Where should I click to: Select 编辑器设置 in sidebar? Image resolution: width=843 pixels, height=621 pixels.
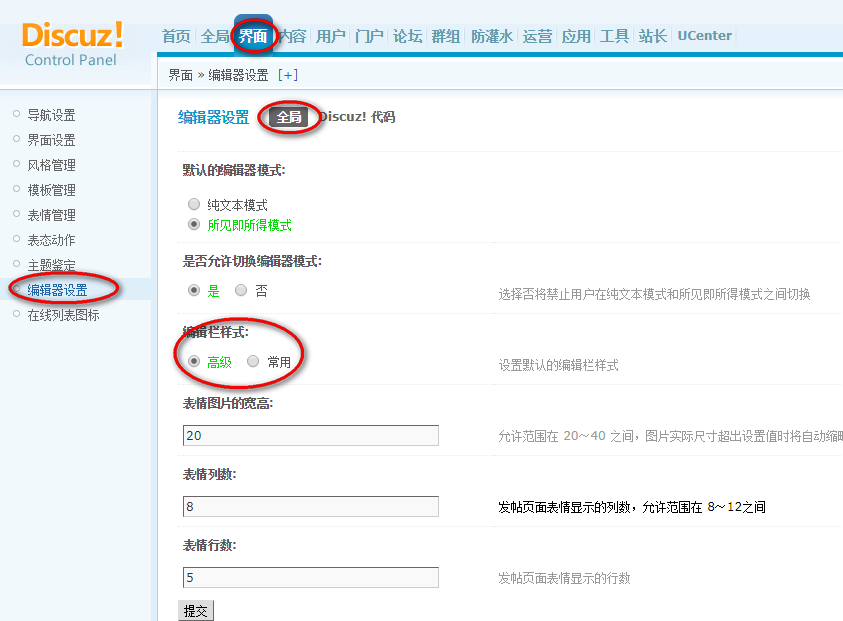[x=58, y=290]
